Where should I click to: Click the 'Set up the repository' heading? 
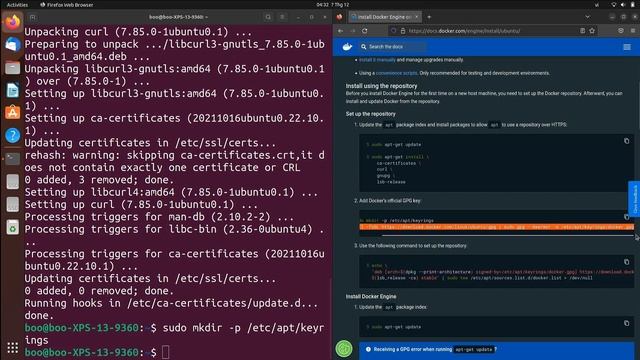pyautogui.click(x=371, y=114)
